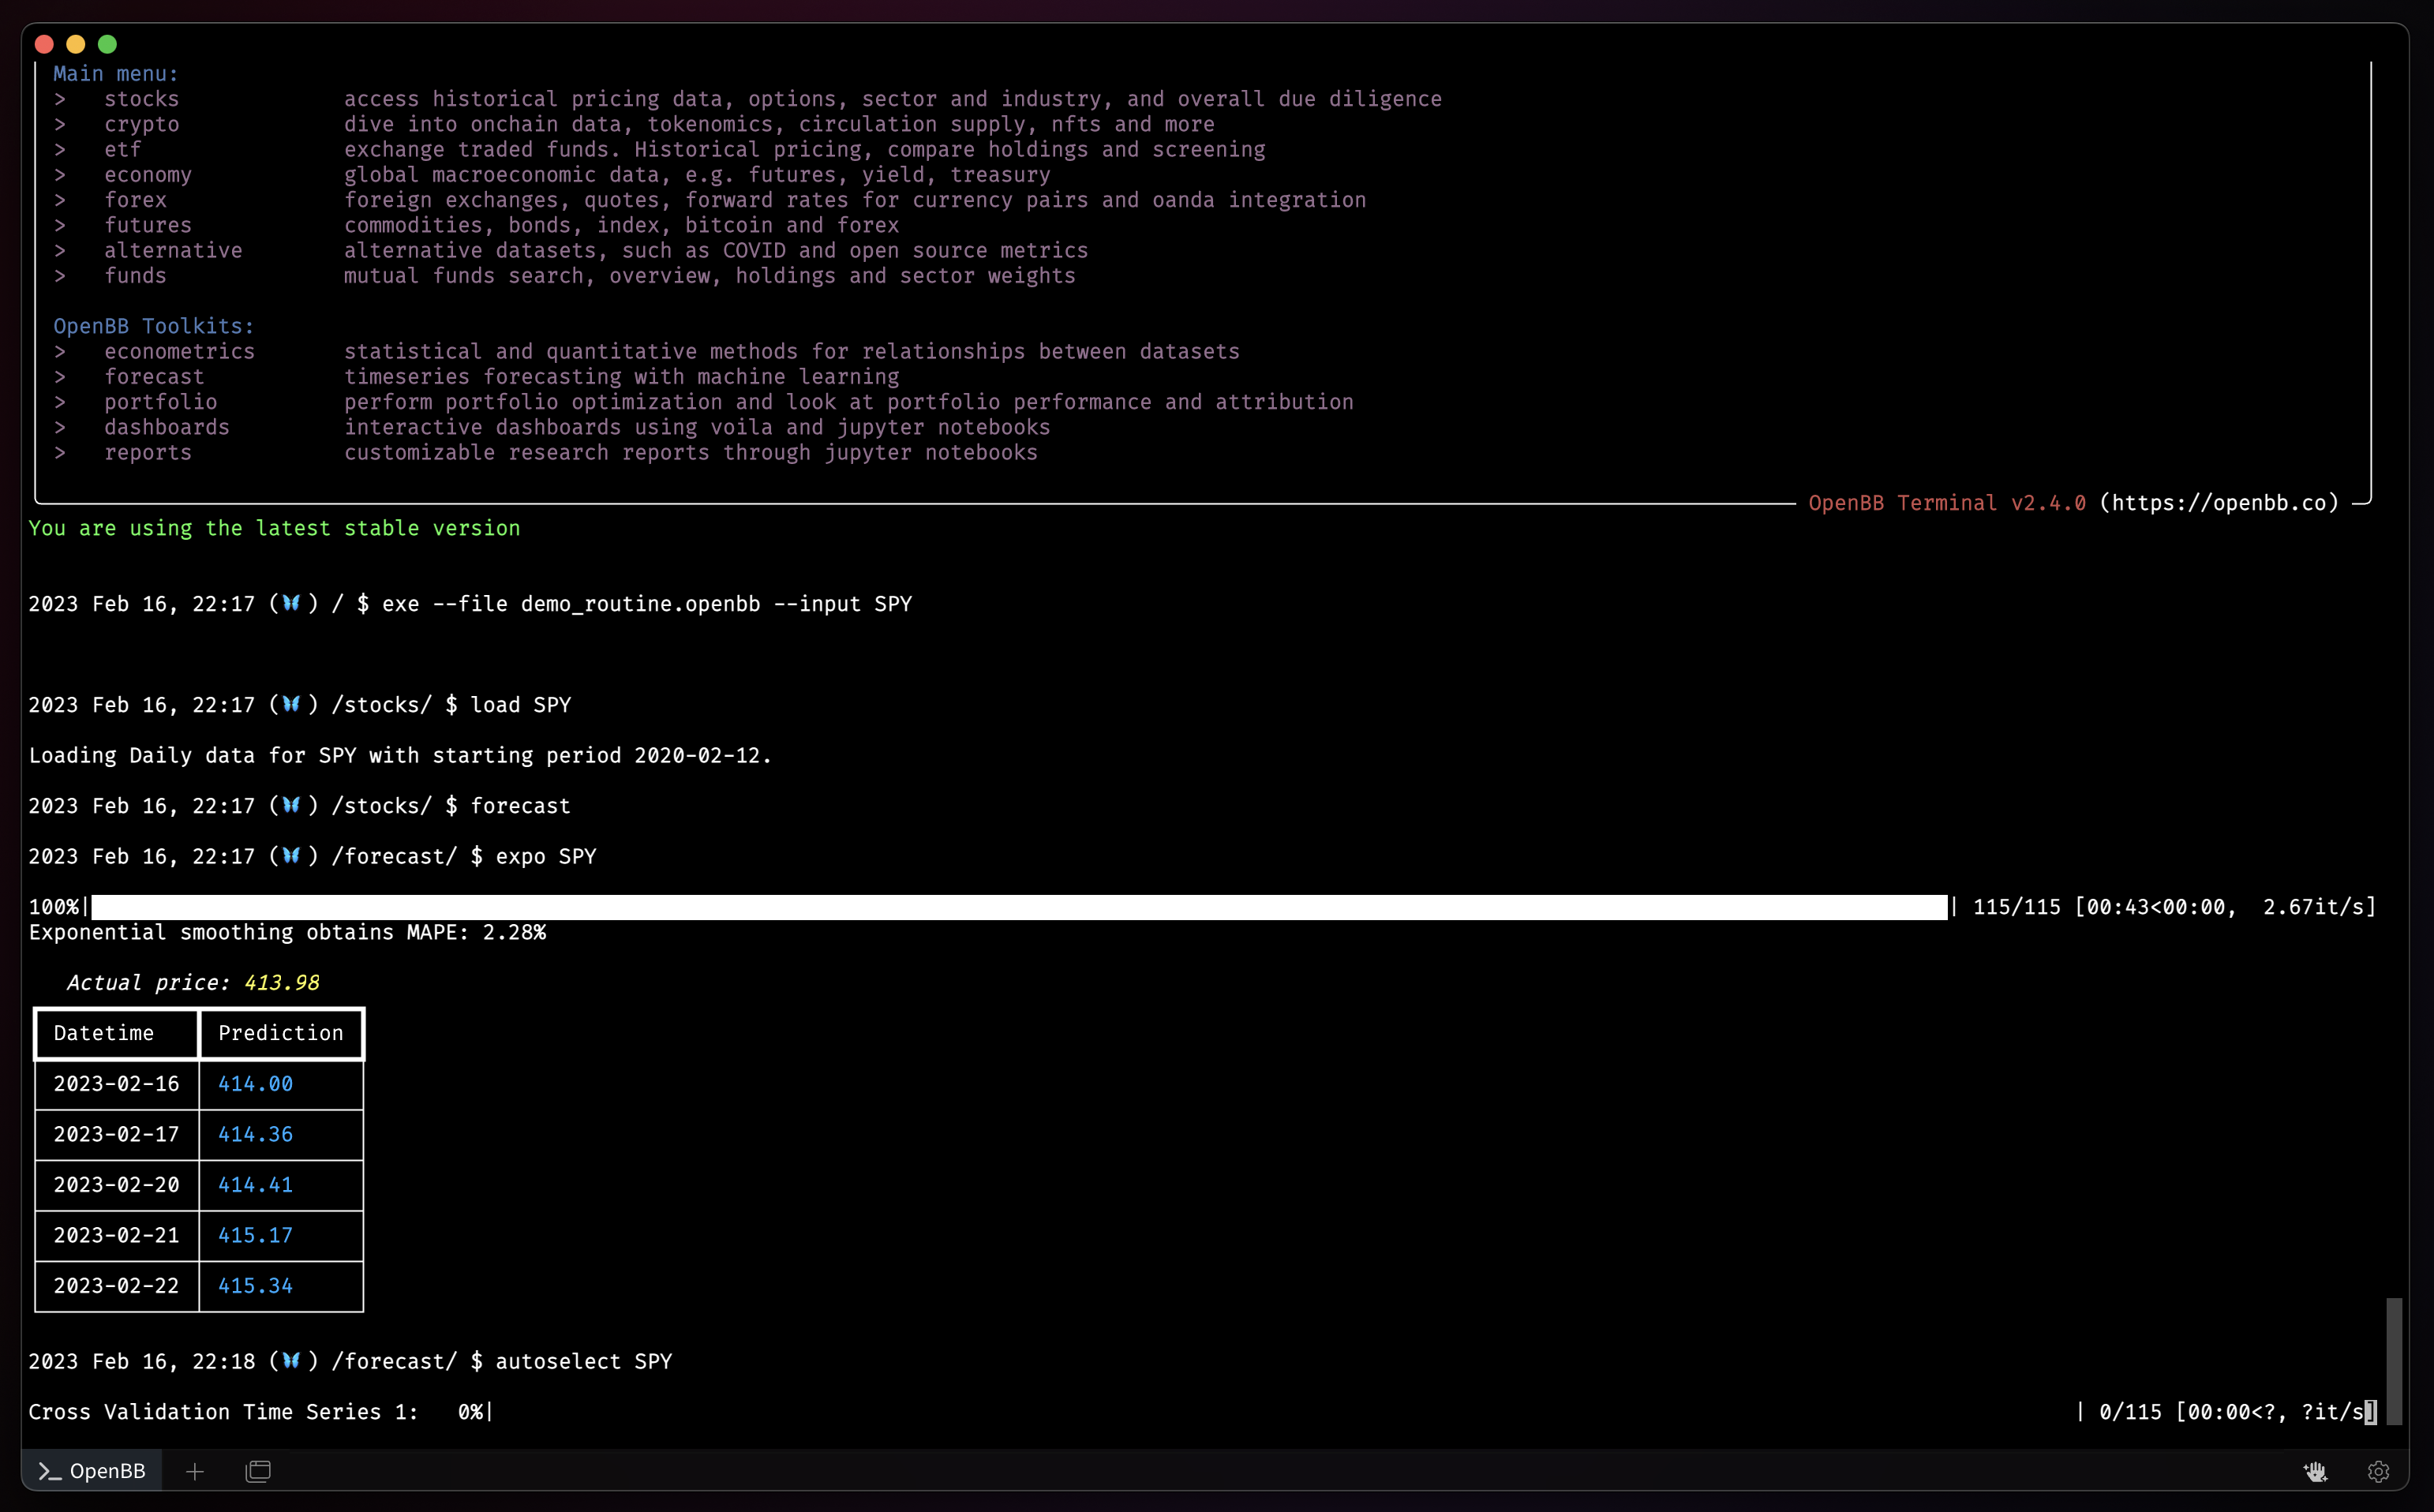Click the 'Exponential smoothing obtains MAPE: 2.28%' line
This screenshot has height=1512, width=2434.
[x=287, y=932]
